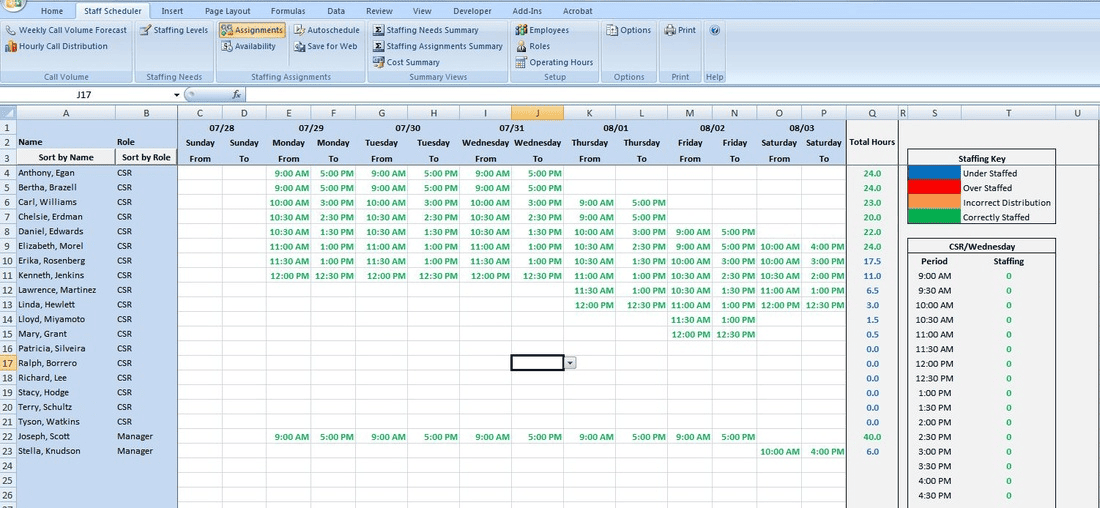This screenshot has height=508, width=1100.
Task: Open the Review tab
Action: click(380, 11)
